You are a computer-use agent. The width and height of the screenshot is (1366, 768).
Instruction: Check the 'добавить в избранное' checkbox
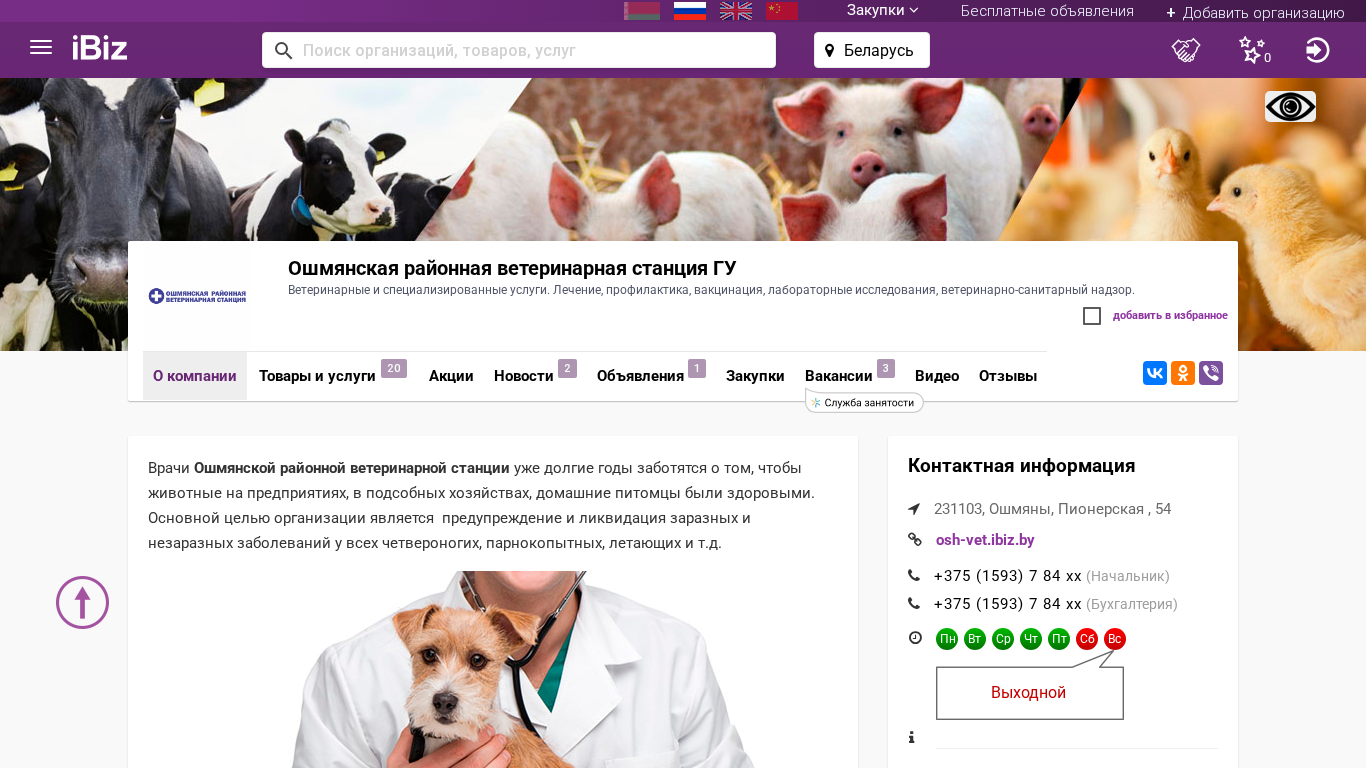(1092, 316)
